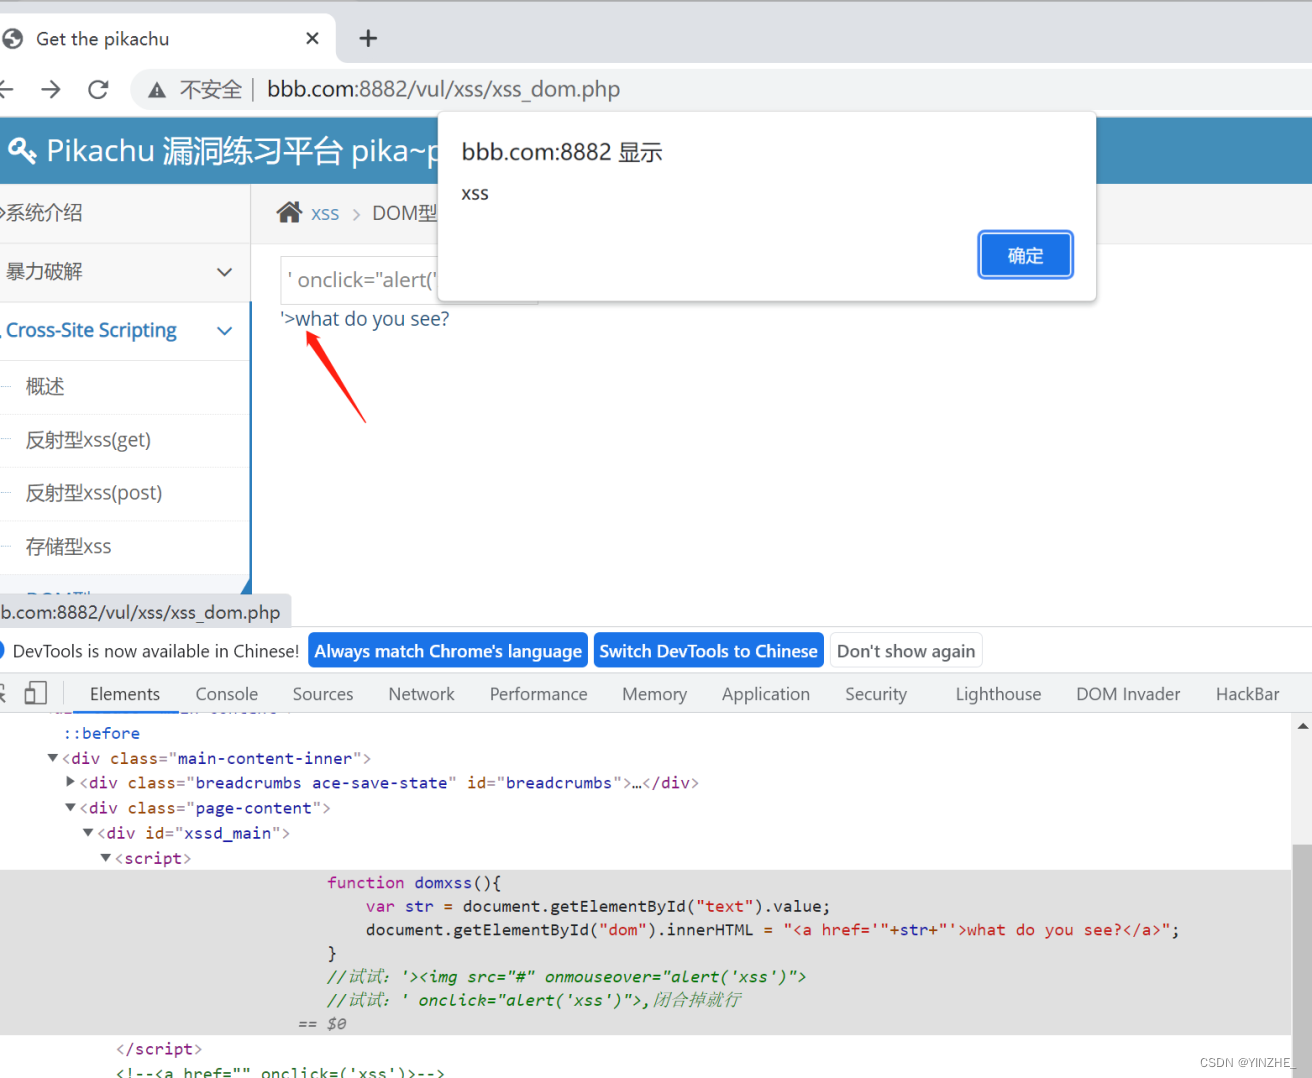Switch to the Network tab
This screenshot has width=1312, height=1078.
421,694
